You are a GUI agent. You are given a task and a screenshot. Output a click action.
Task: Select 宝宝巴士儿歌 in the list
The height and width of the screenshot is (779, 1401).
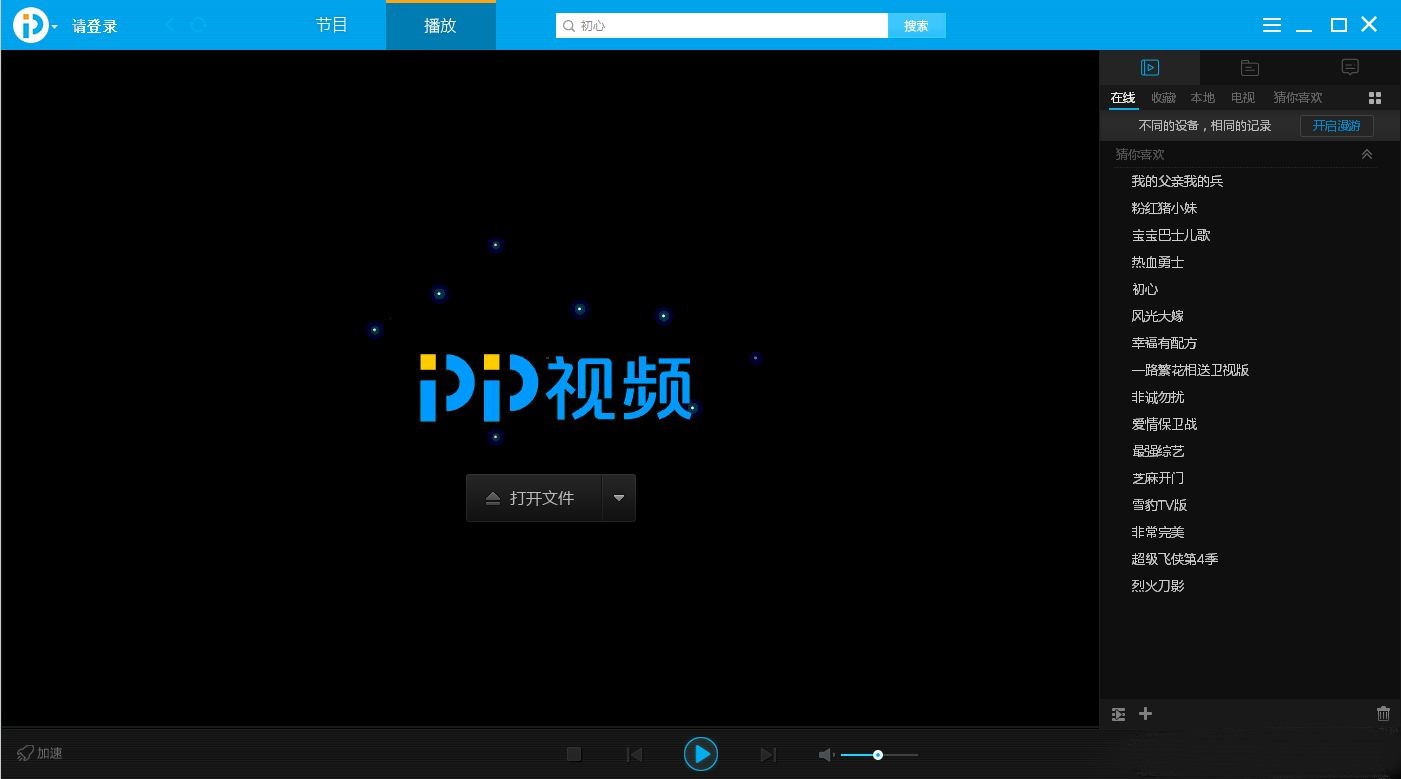pos(1171,235)
